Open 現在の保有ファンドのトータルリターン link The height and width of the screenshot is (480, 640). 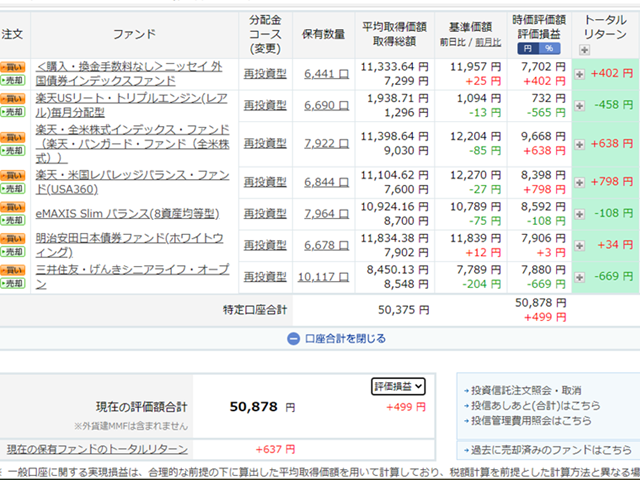[x=97, y=450]
